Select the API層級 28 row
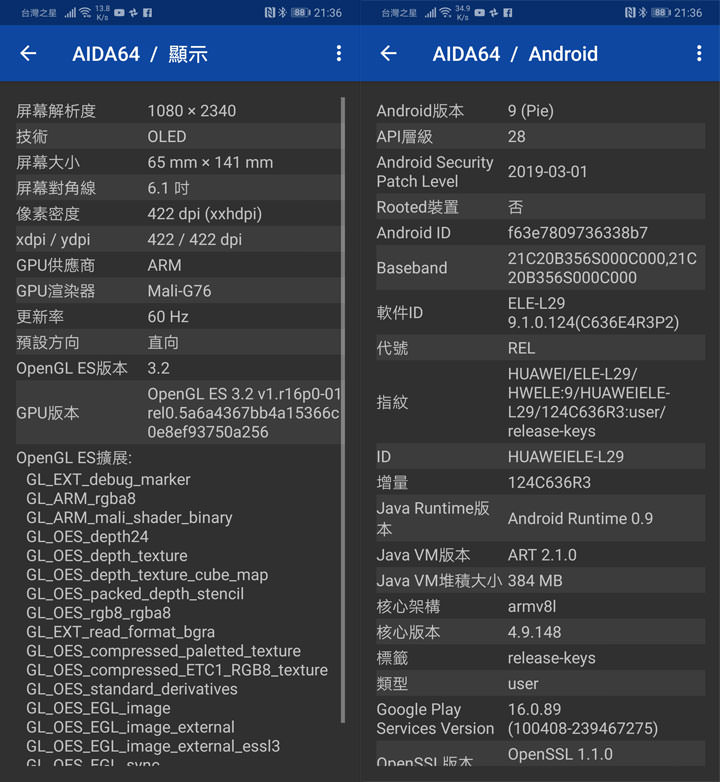 click(x=540, y=136)
